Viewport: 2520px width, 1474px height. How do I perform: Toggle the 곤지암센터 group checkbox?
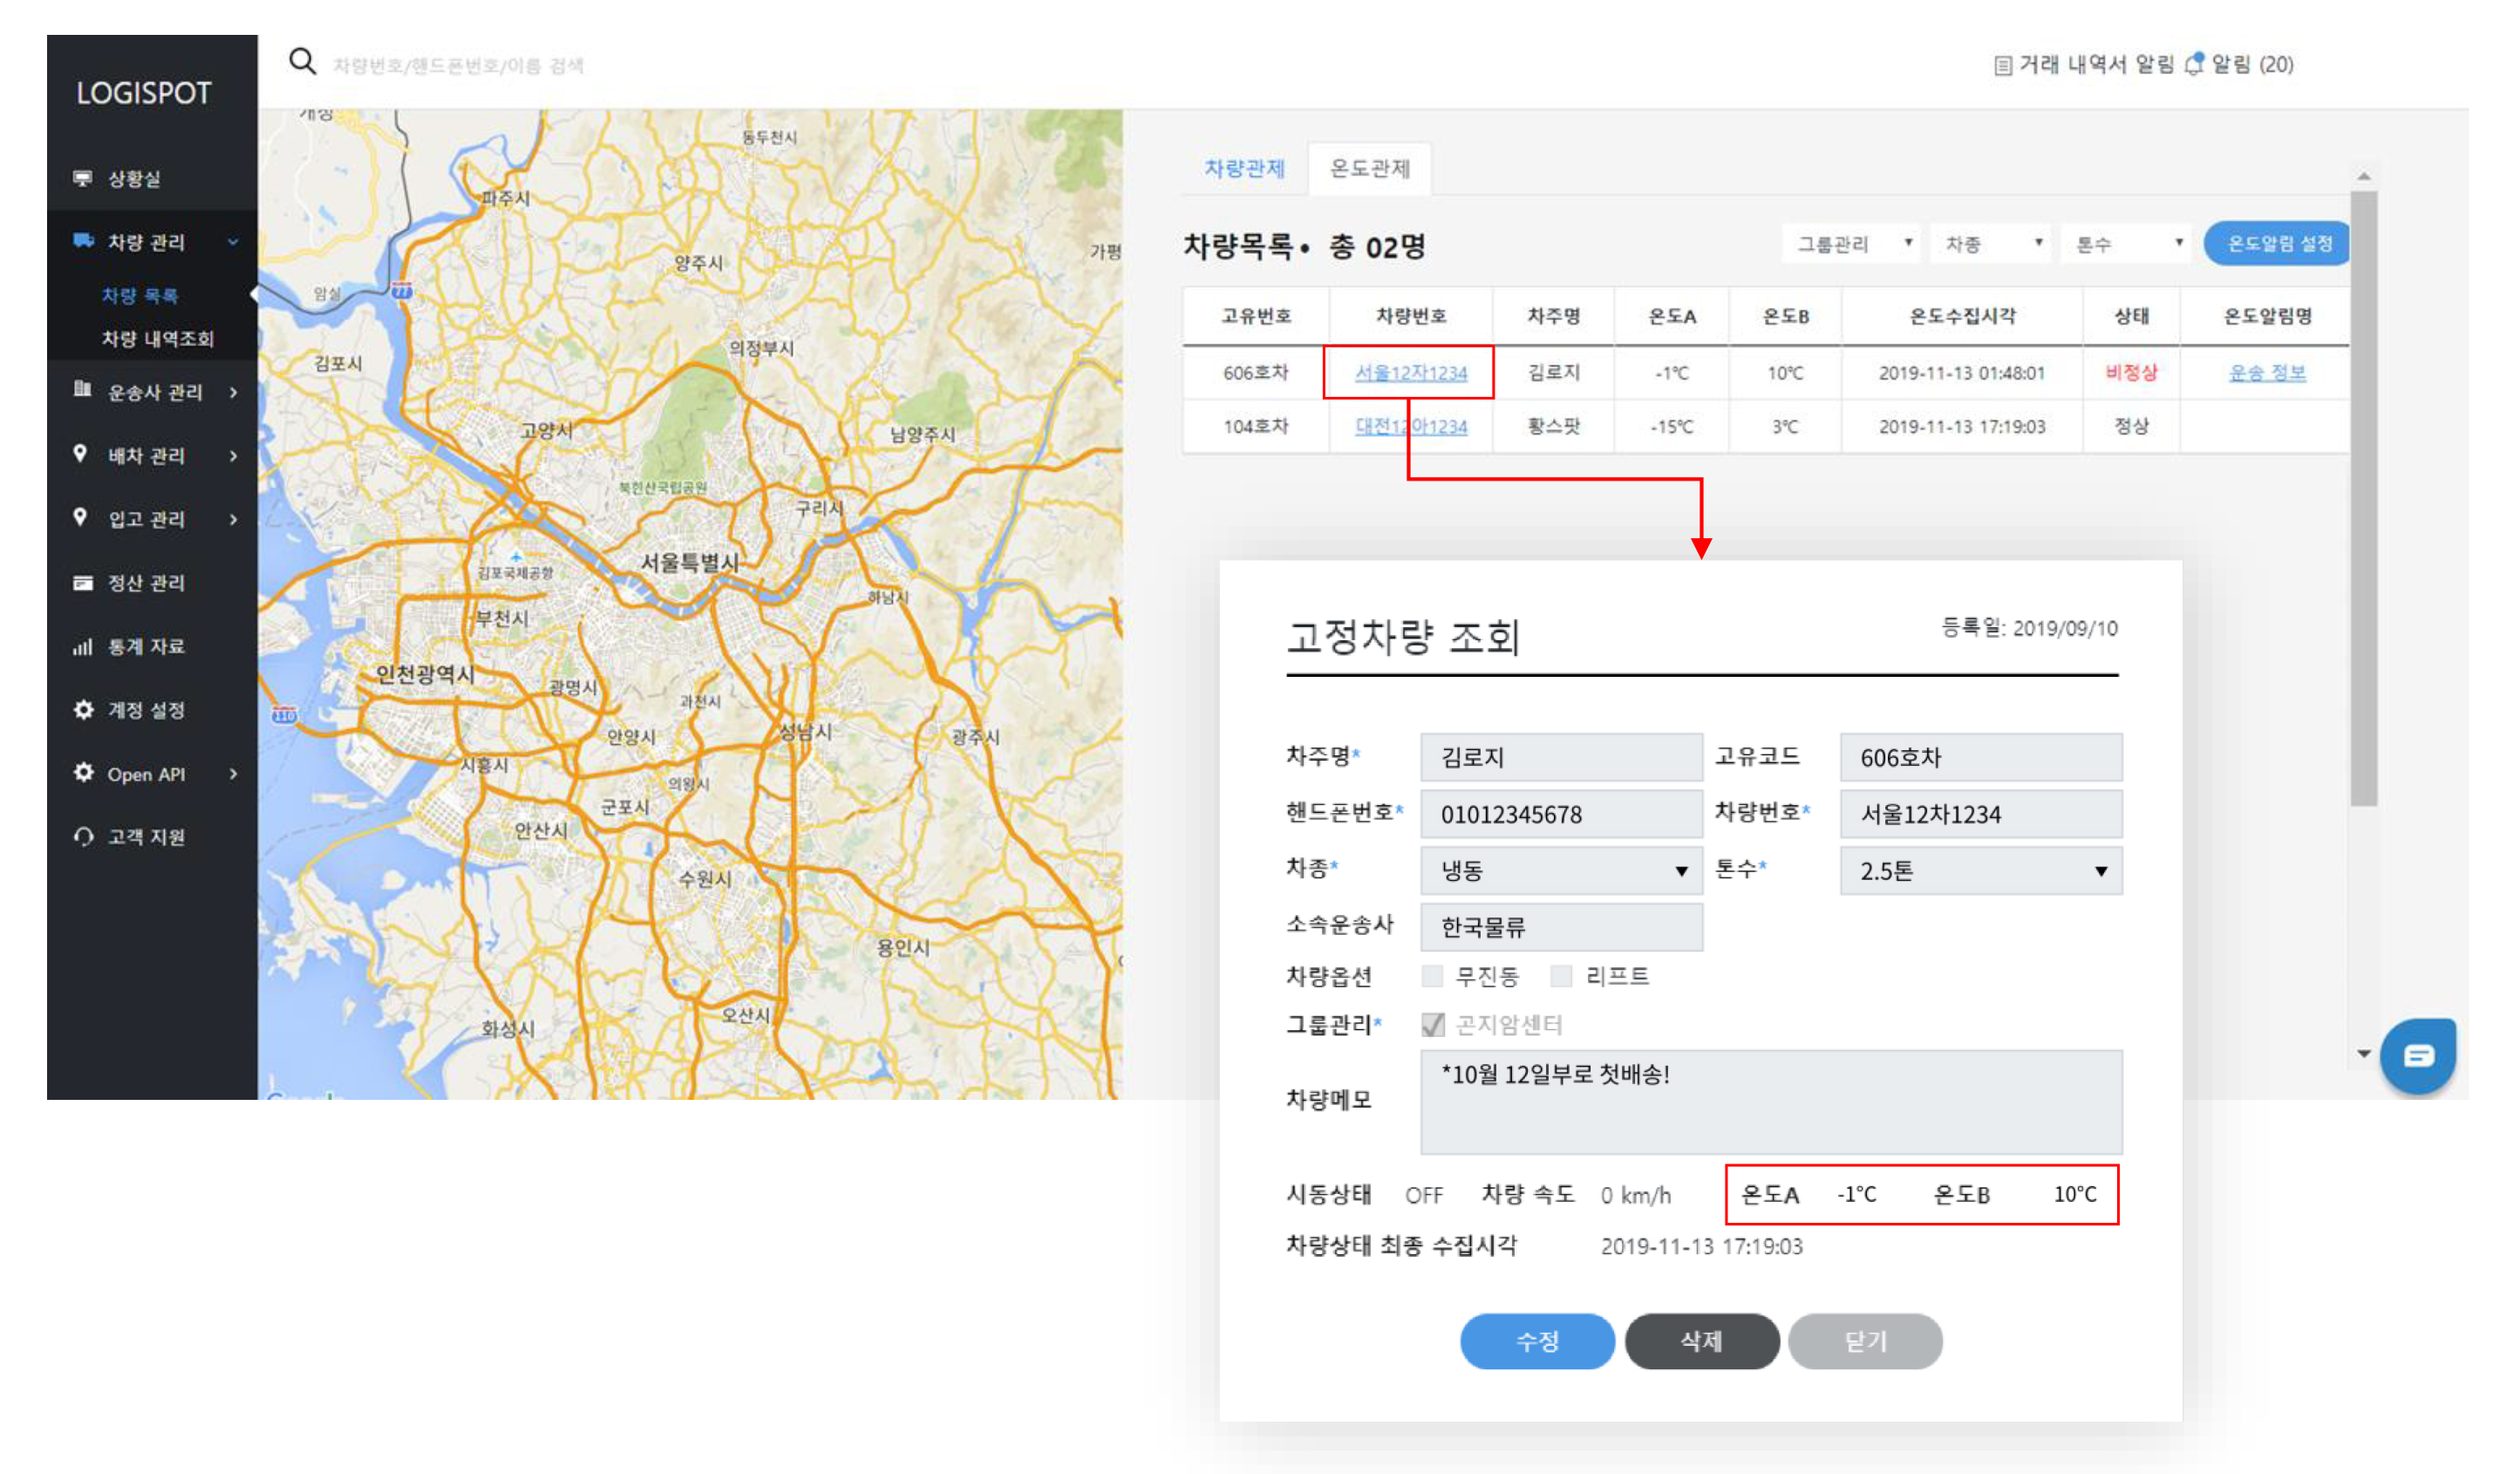point(1432,1024)
